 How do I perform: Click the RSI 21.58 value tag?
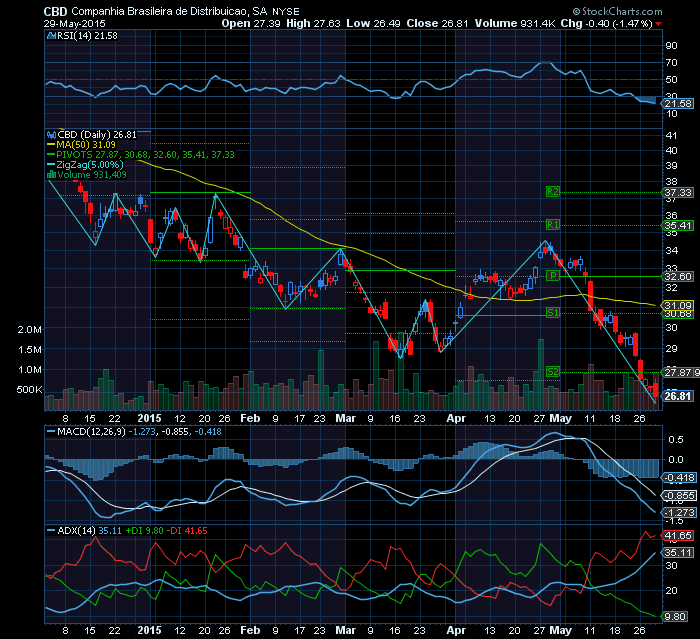click(x=678, y=103)
